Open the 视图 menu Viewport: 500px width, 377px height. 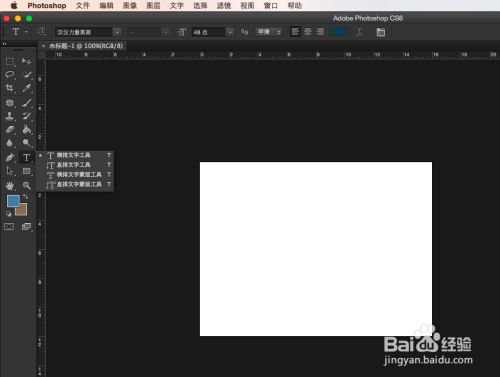pyautogui.click(x=247, y=6)
